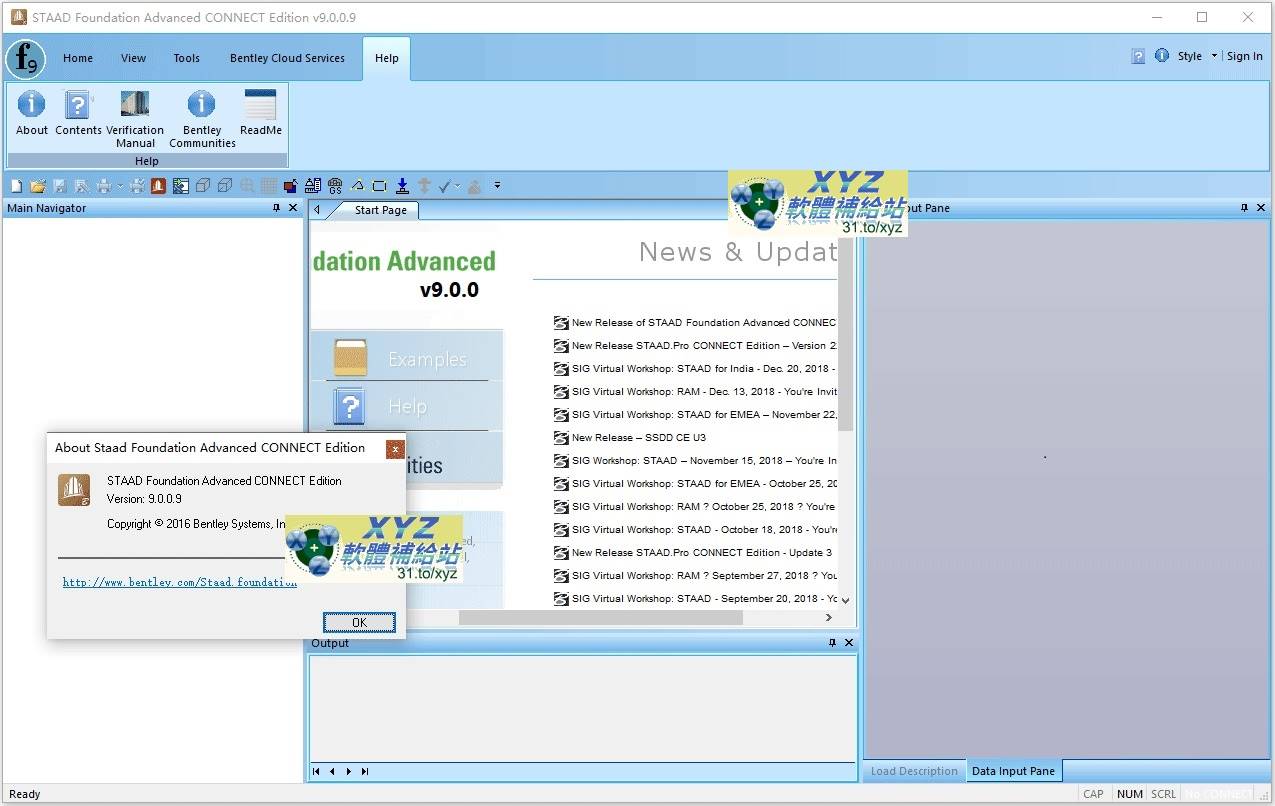Click the picture/image toolbar icon next to orange building

pos(181,186)
